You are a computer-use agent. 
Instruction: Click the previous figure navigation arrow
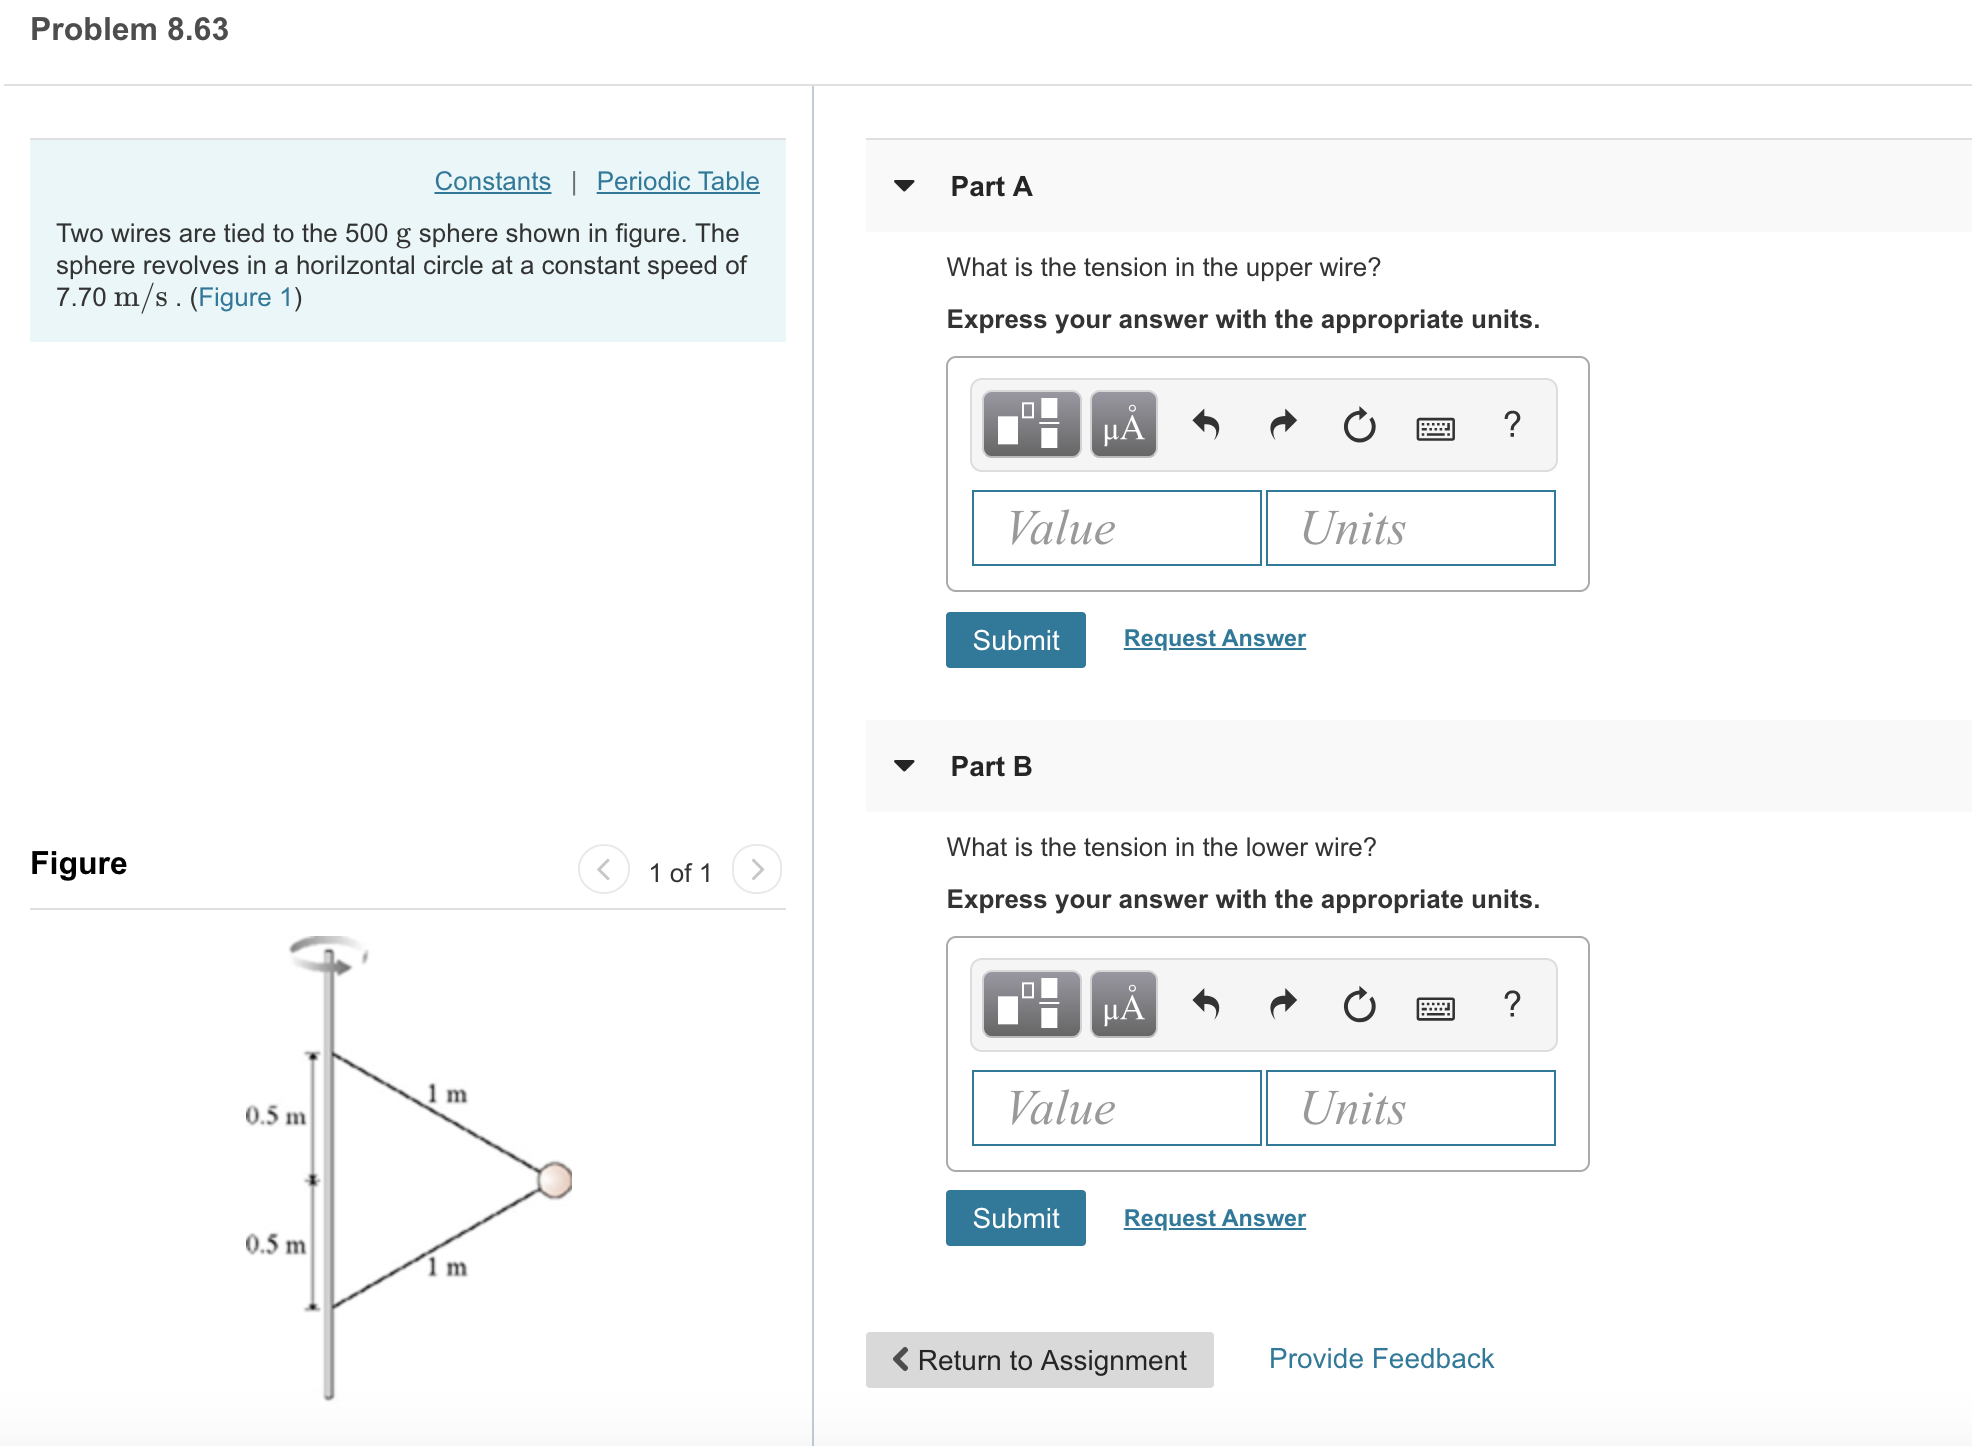tap(603, 868)
